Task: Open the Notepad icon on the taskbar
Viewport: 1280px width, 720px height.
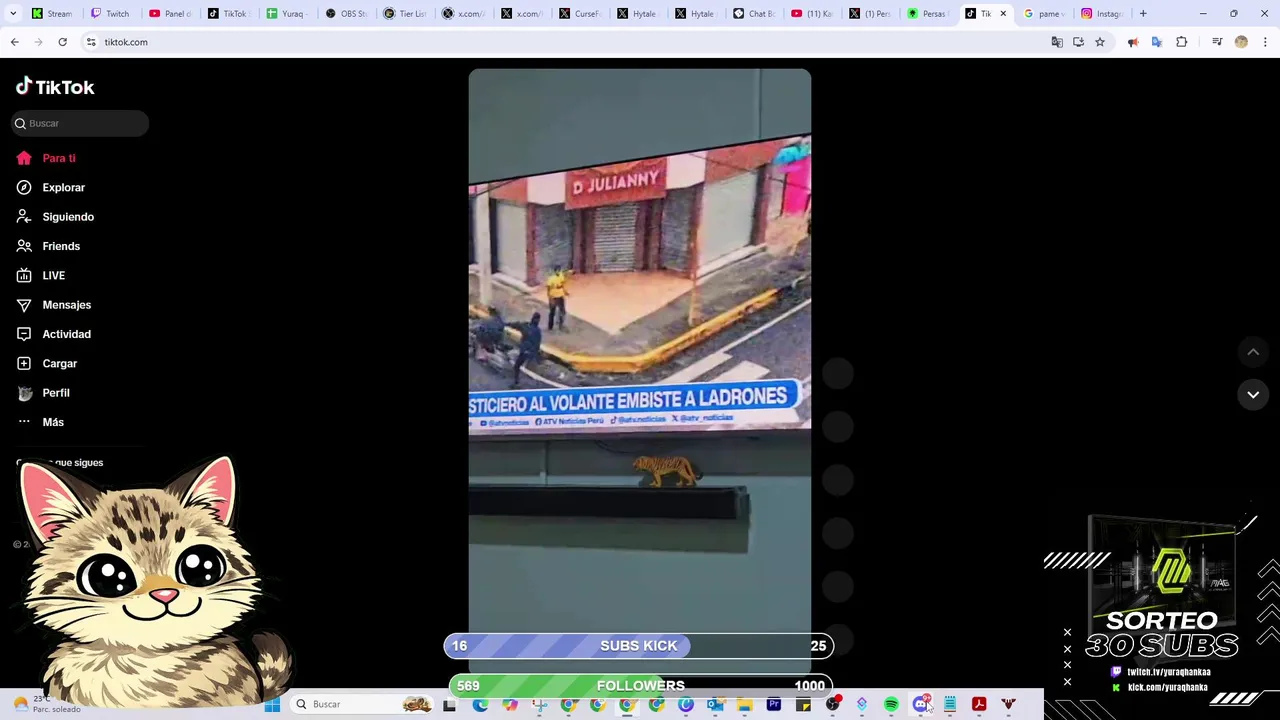Action: pos(950,704)
